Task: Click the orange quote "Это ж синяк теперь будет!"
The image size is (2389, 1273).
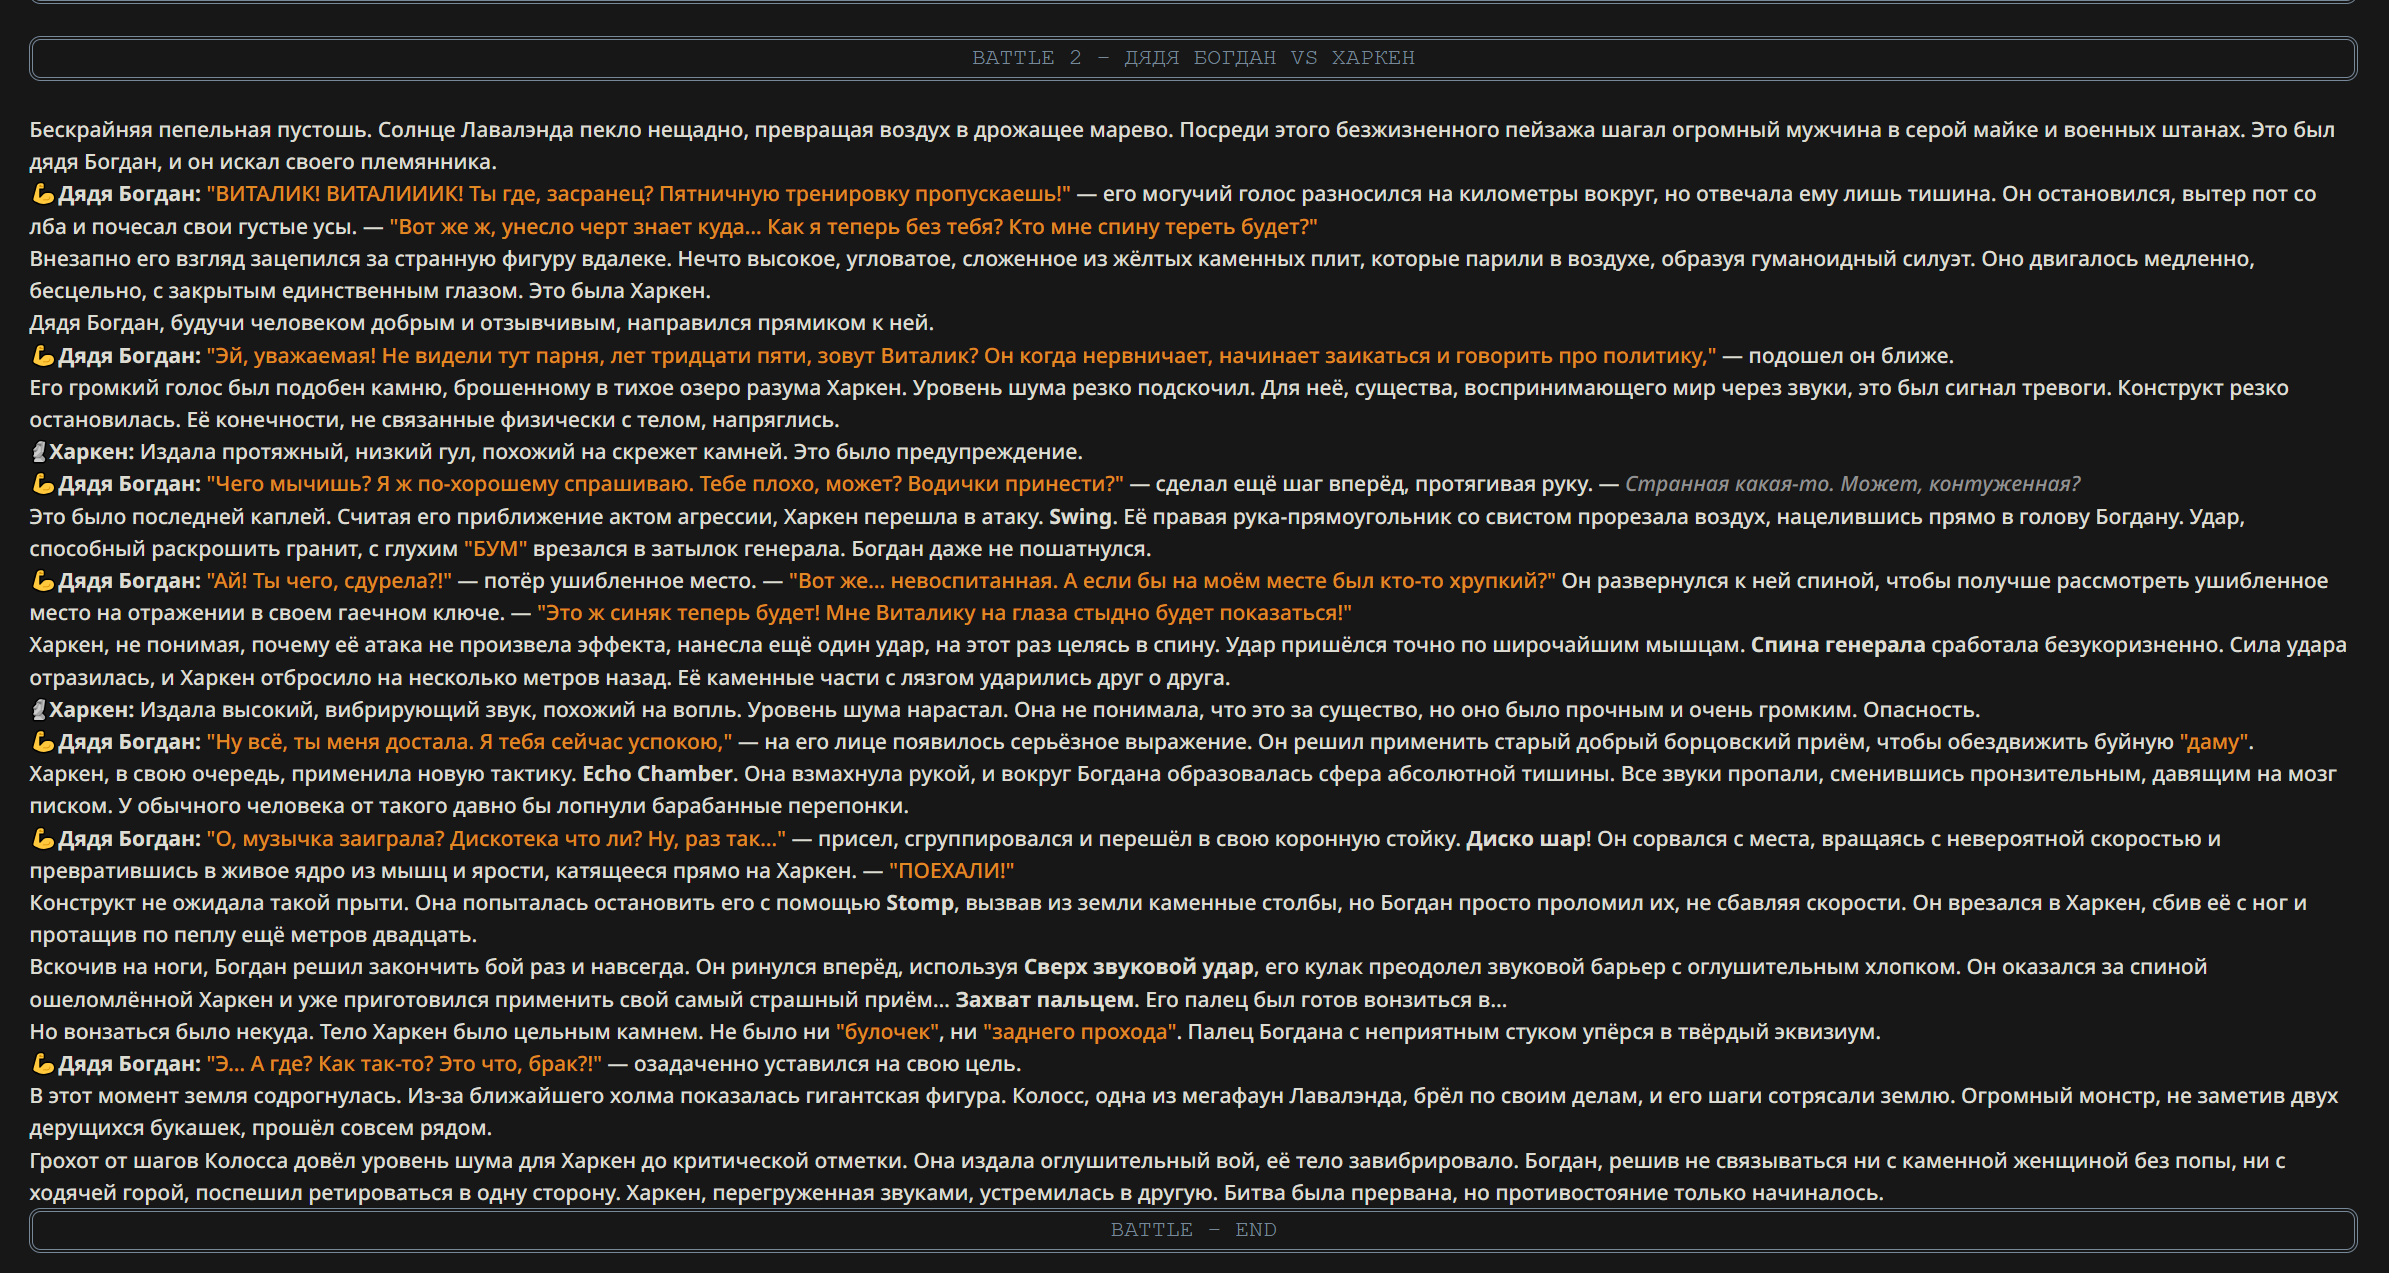Action: coord(680,613)
